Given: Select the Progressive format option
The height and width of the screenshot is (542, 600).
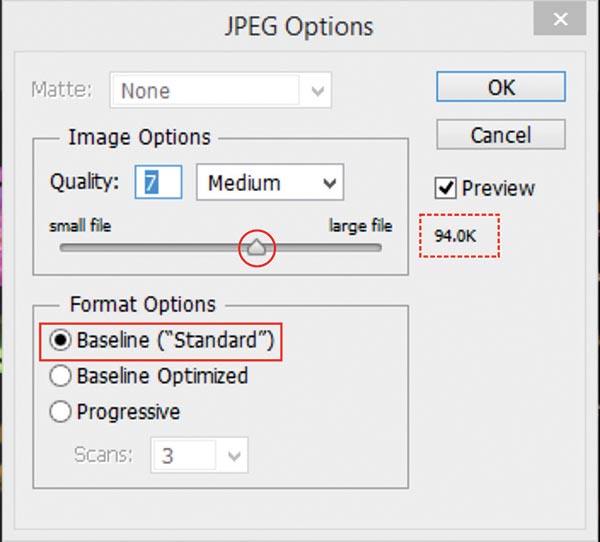Looking at the screenshot, I should pyautogui.click(x=60, y=411).
